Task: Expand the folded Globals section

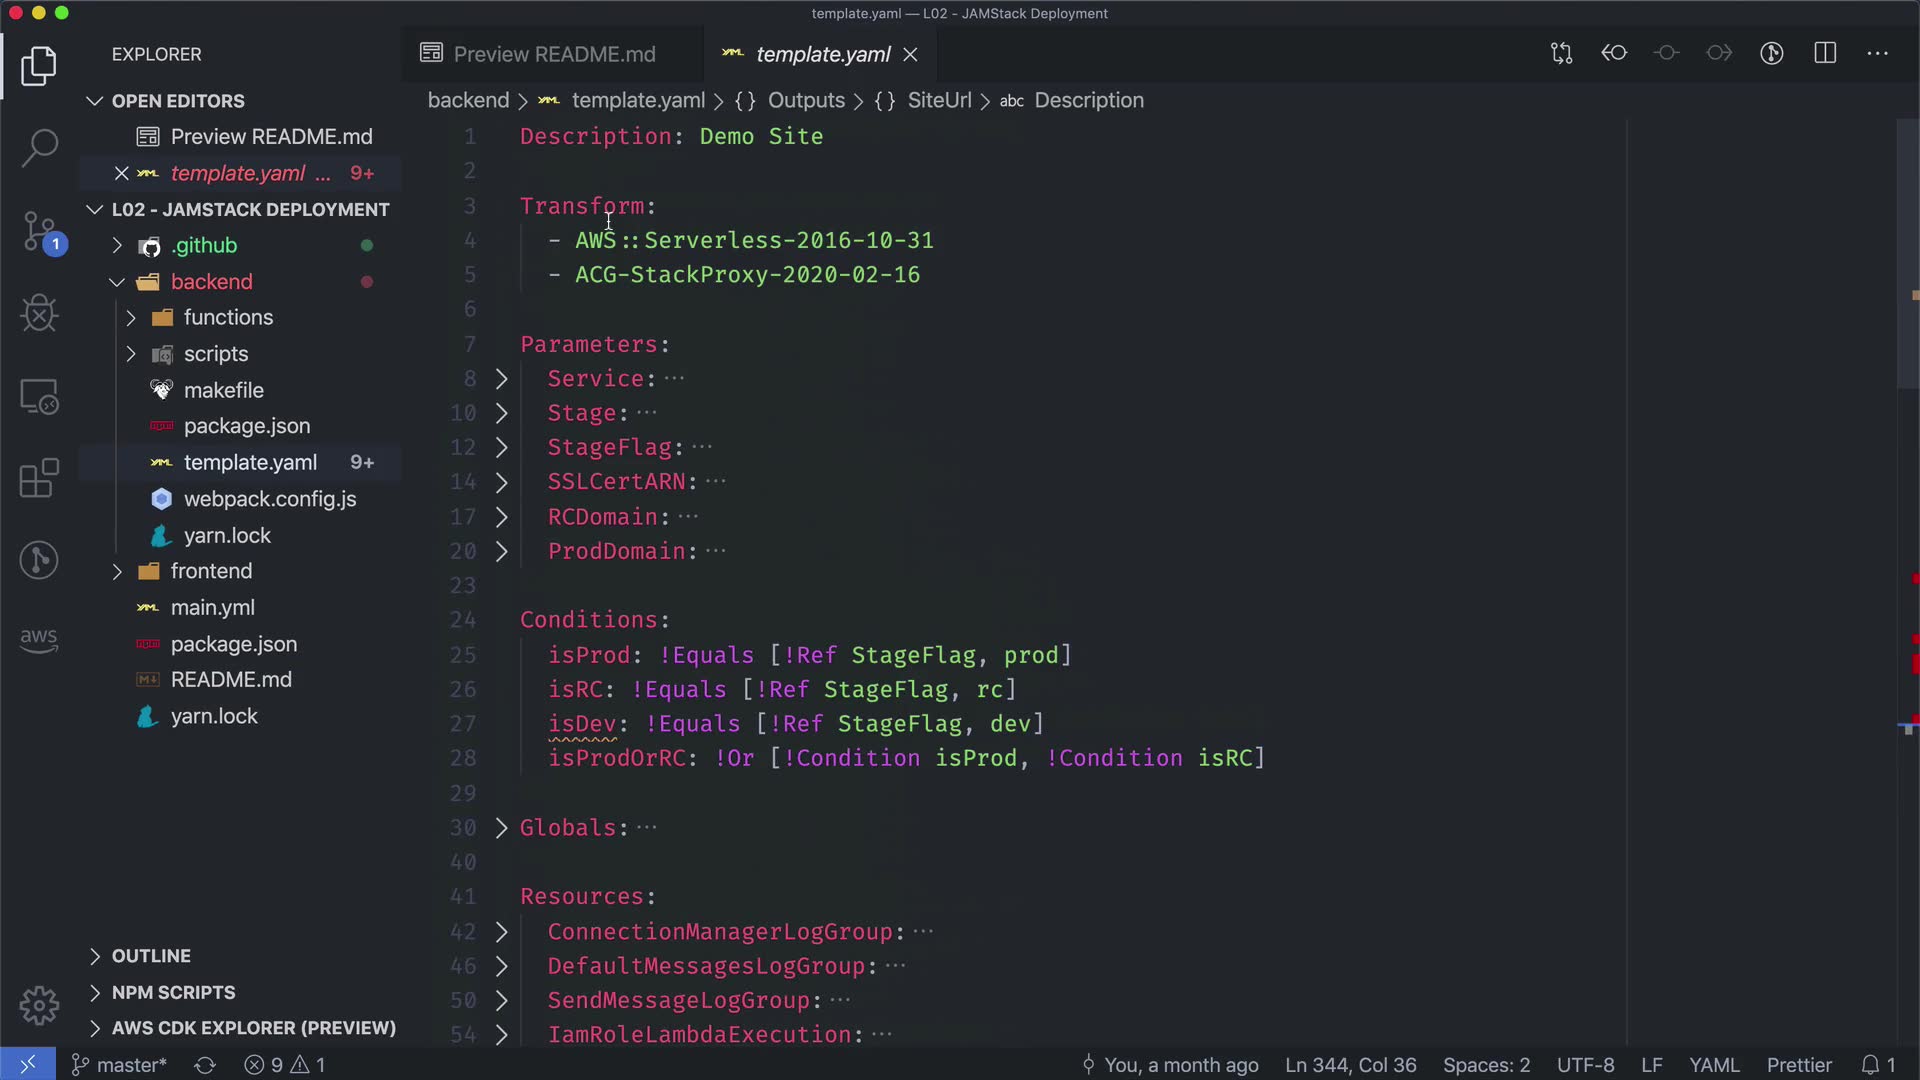Action: (502, 828)
